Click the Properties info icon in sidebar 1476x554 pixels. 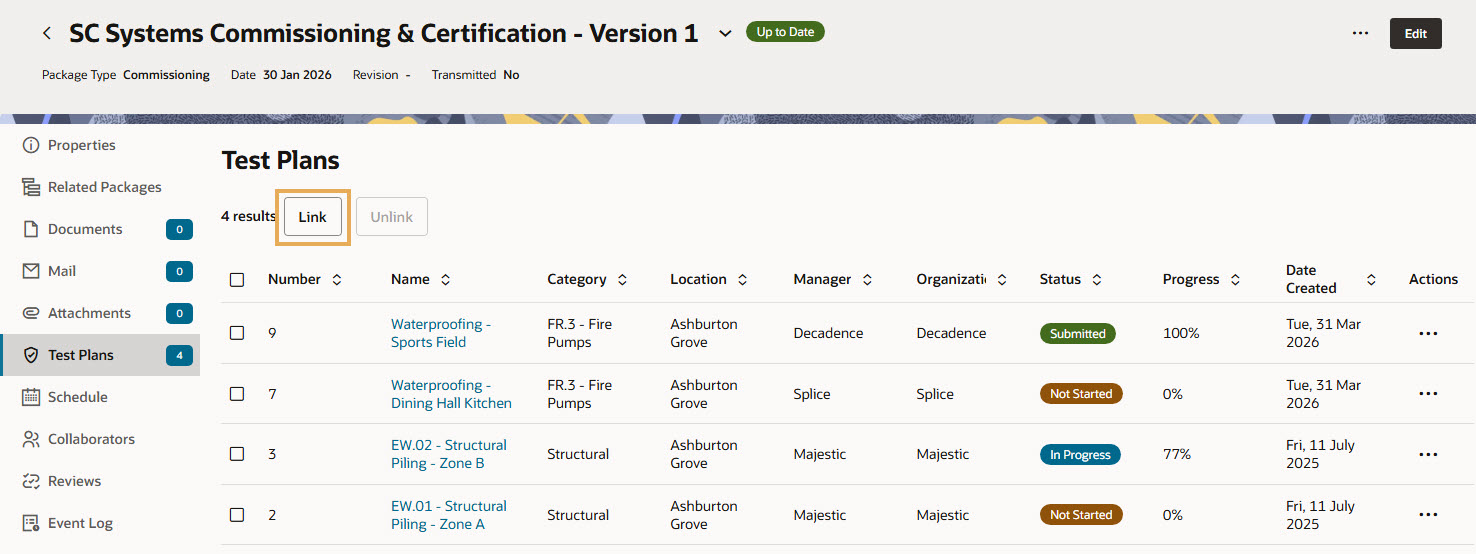tap(31, 145)
